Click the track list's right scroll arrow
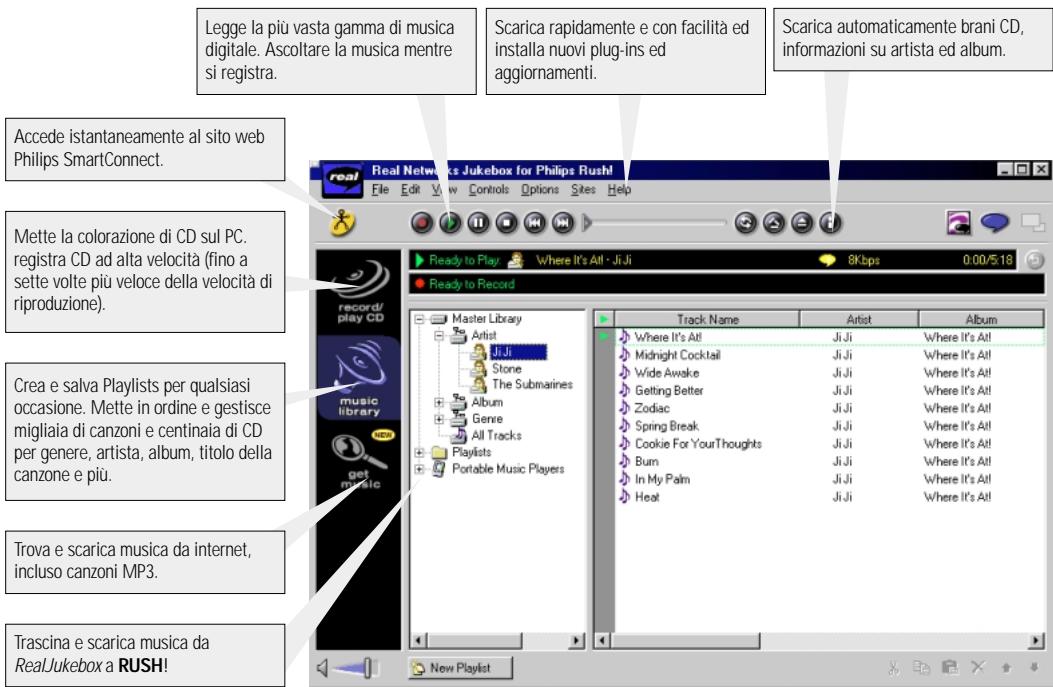Screen dimensions: 1053x687 [x=1036, y=641]
